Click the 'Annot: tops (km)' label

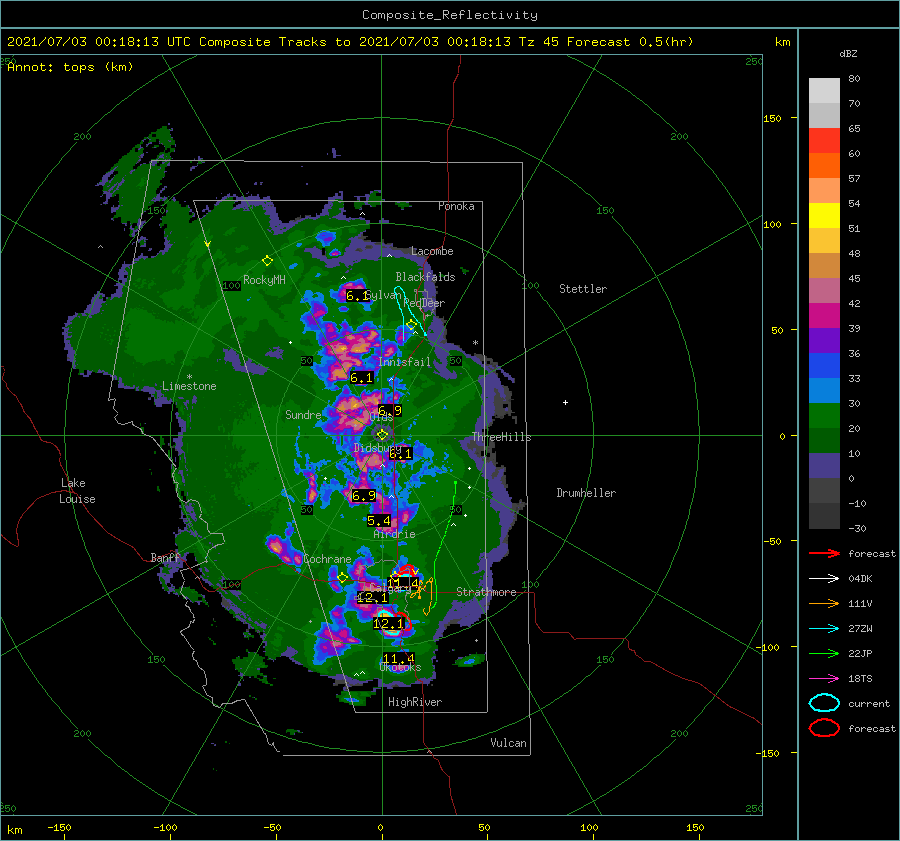[x=70, y=67]
